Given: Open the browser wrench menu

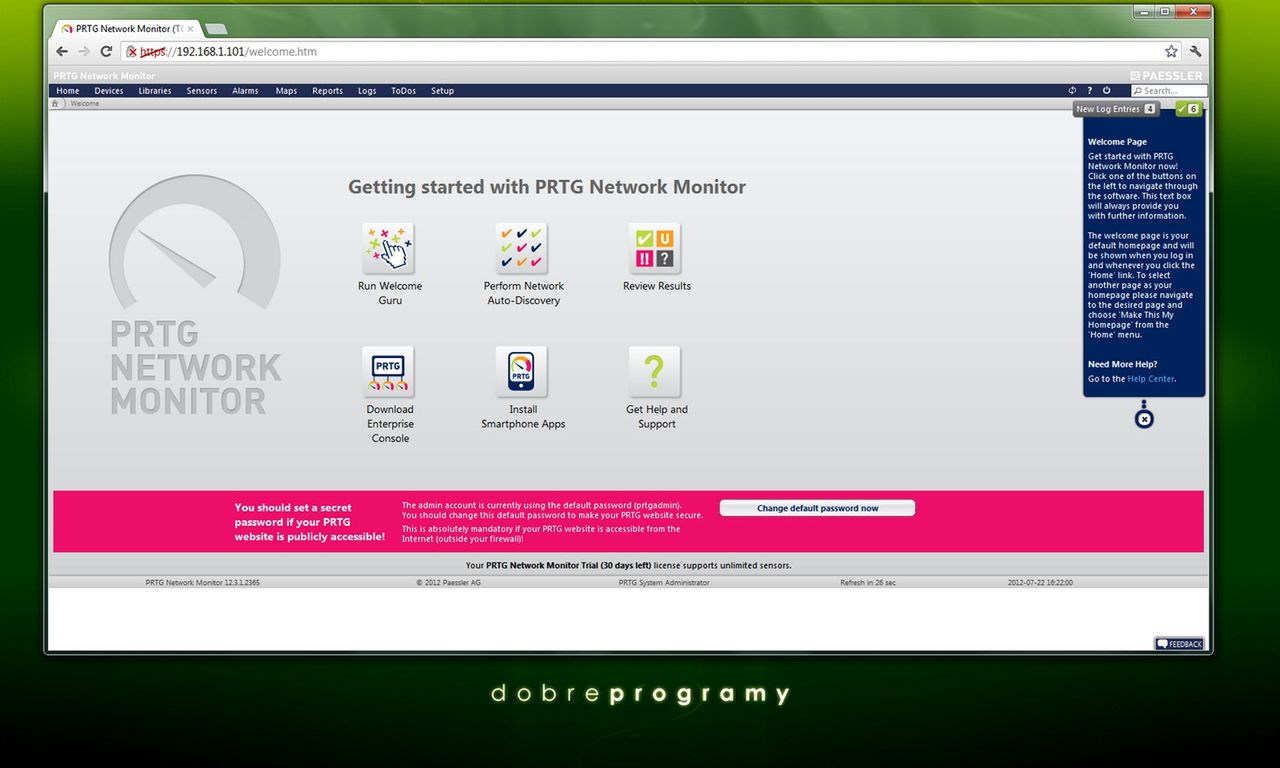Looking at the screenshot, I should tap(1195, 51).
